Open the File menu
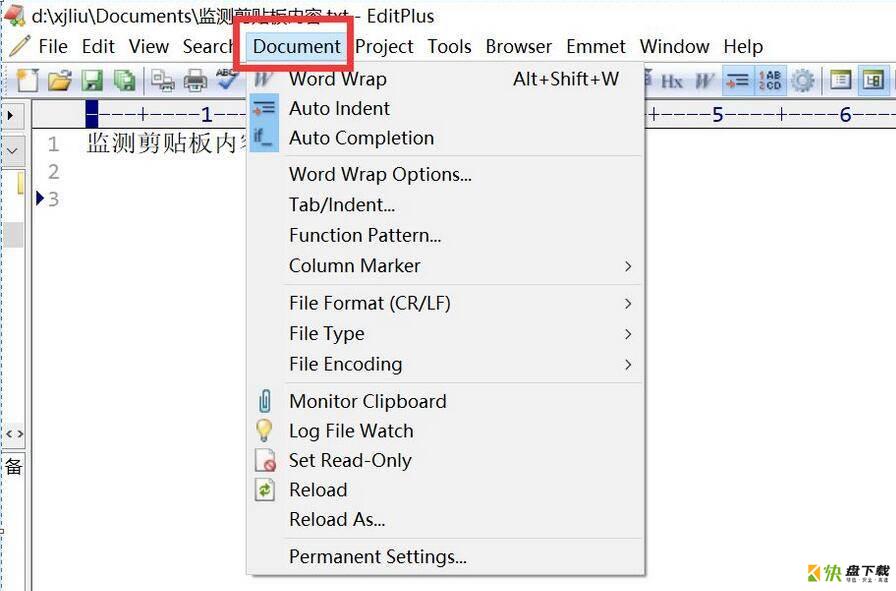This screenshot has width=896, height=591. point(53,46)
